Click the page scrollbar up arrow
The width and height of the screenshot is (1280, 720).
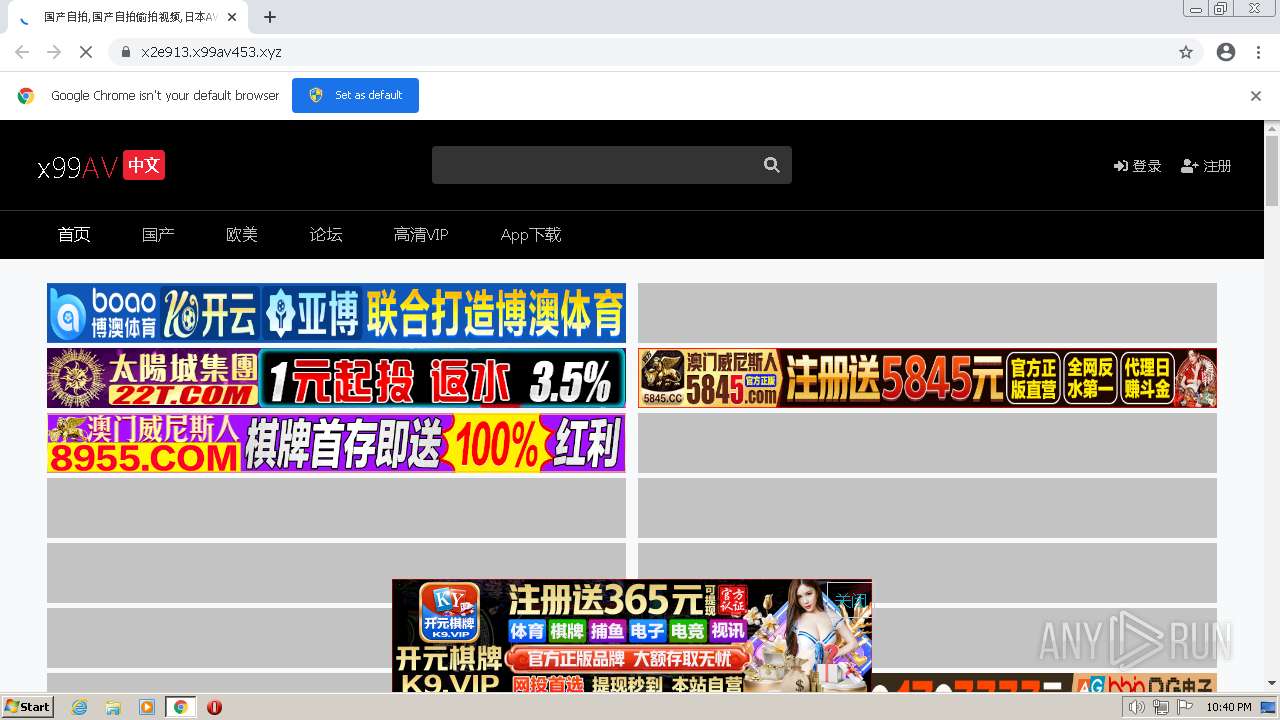coord(1272,128)
